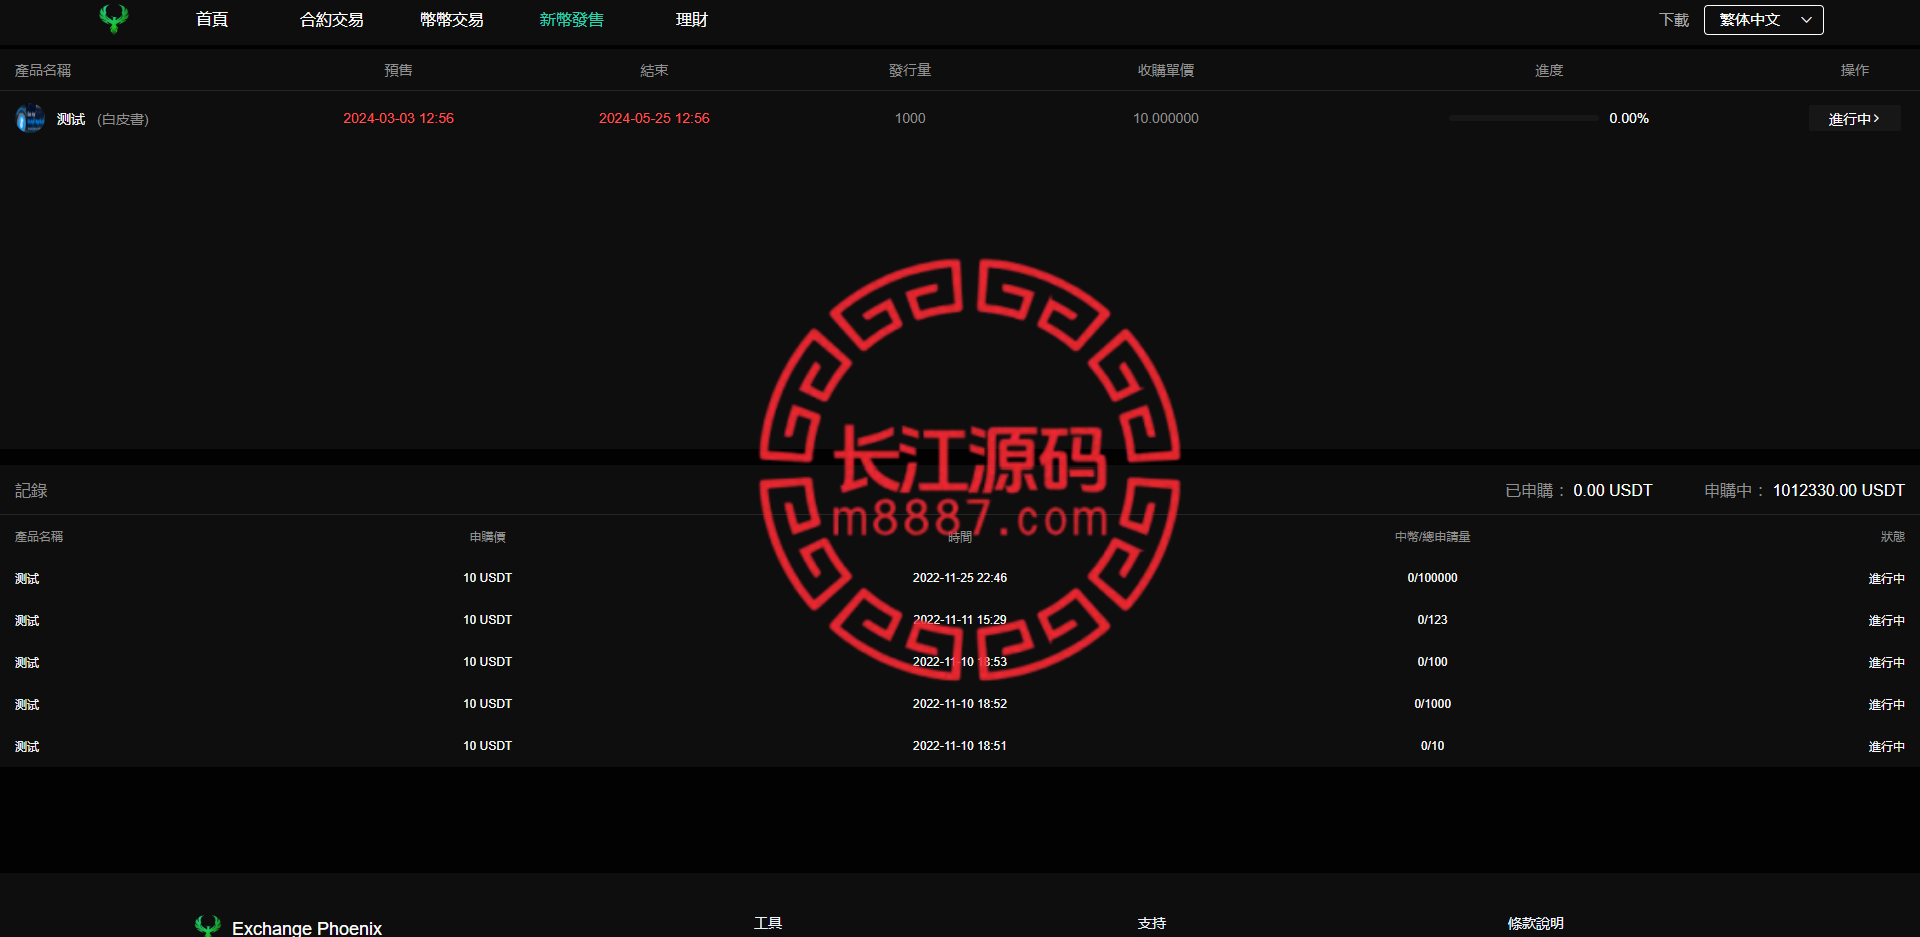1920x937 pixels.
Task: Click the 進行中 action button
Action: click(1854, 119)
